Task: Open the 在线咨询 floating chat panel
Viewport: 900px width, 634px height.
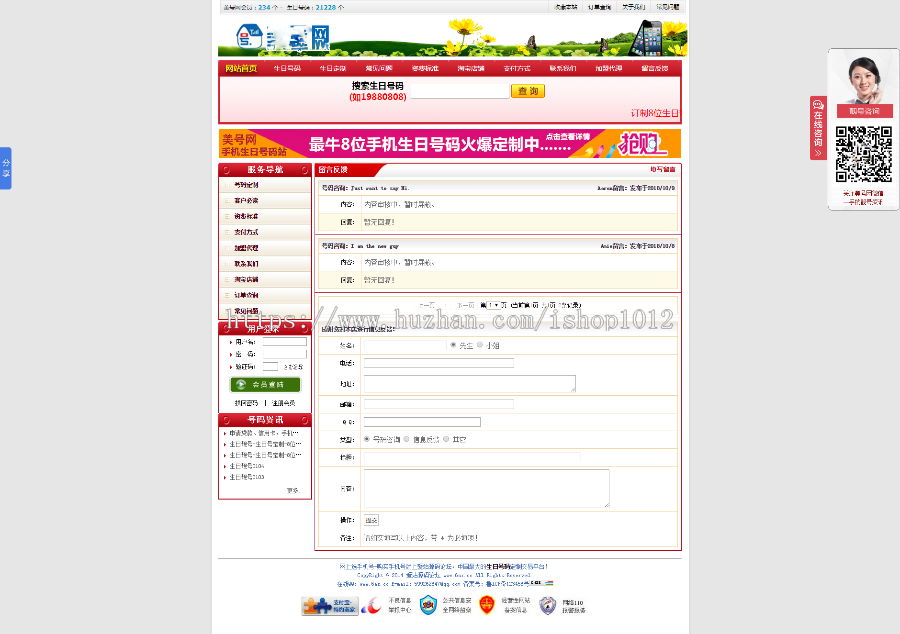Action: pos(817,128)
